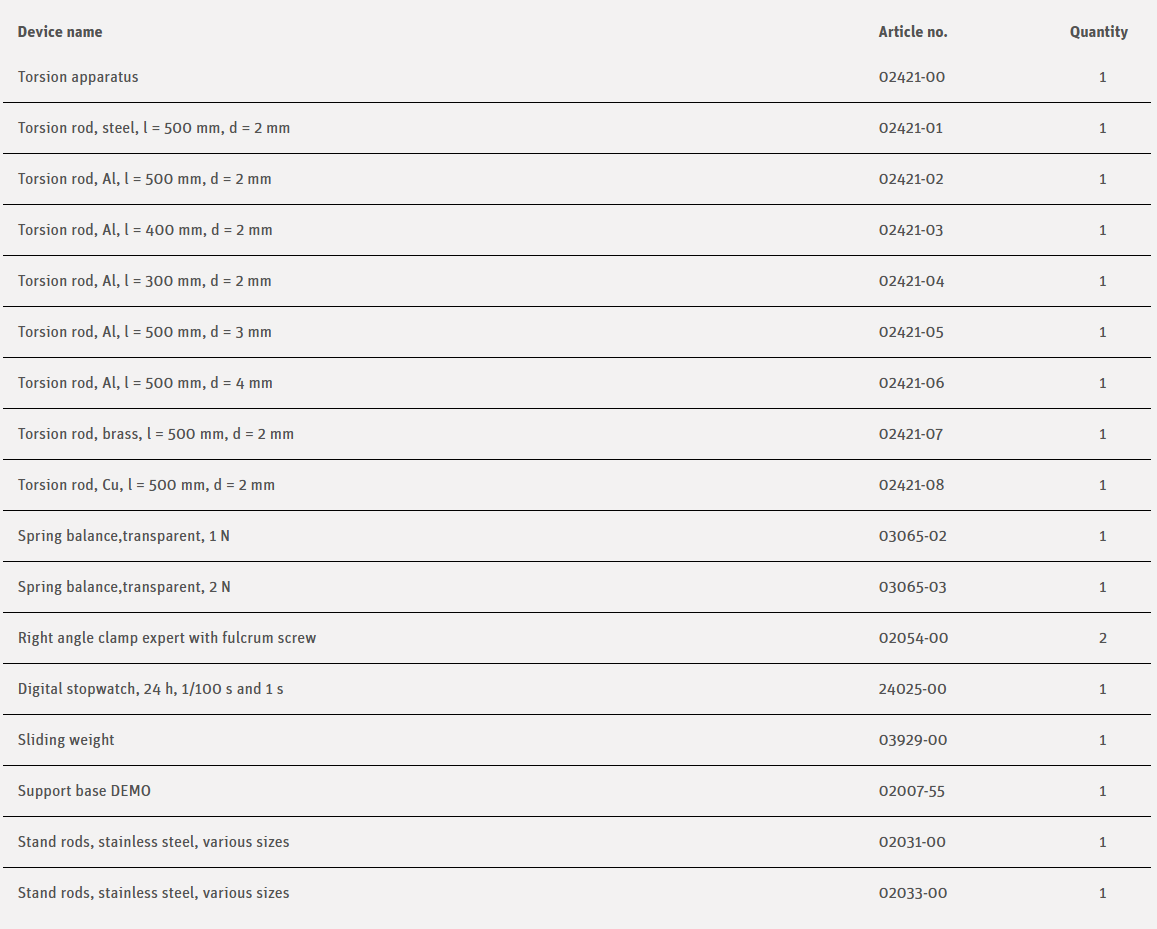Select the steel torsion rod entry
The image size is (1157, 929).
click(x=154, y=128)
